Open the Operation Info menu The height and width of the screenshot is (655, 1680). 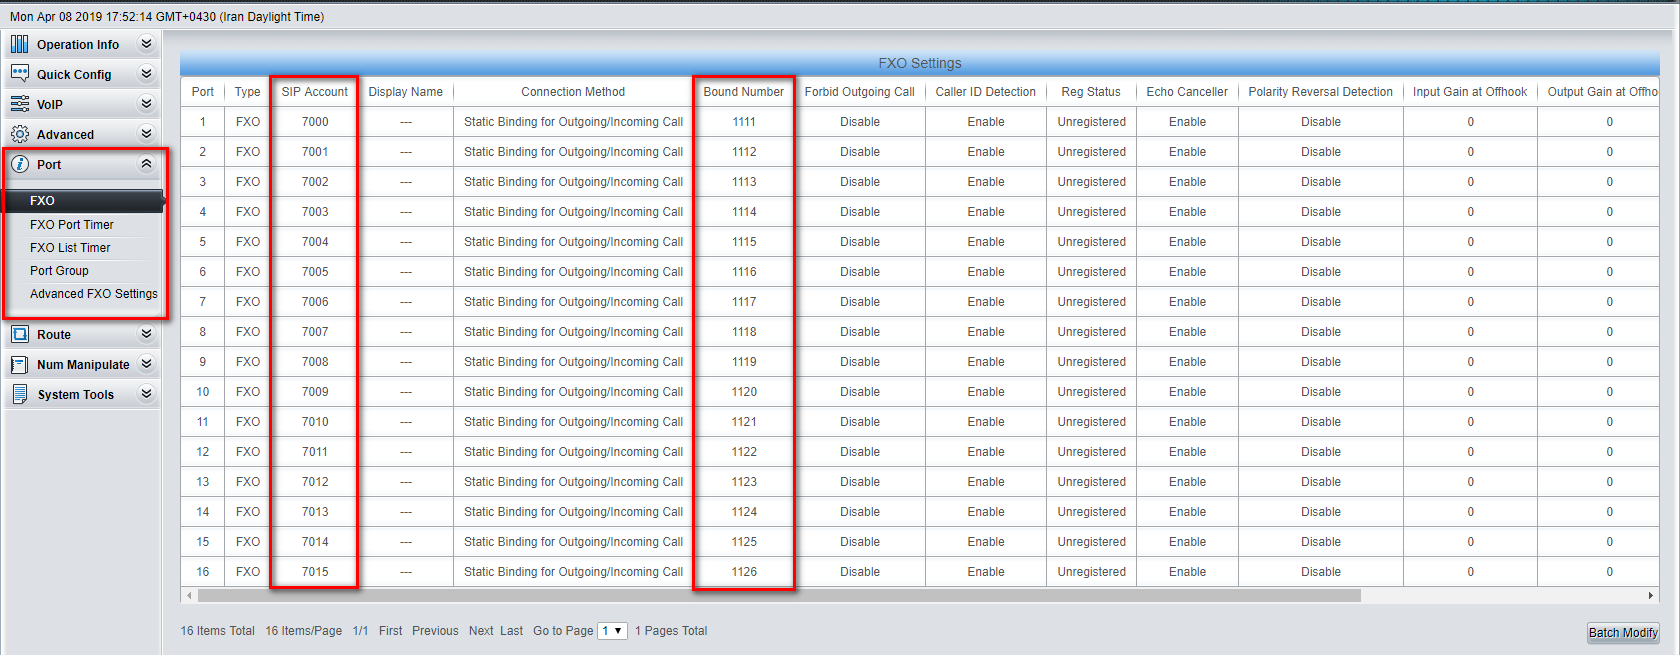tap(82, 44)
